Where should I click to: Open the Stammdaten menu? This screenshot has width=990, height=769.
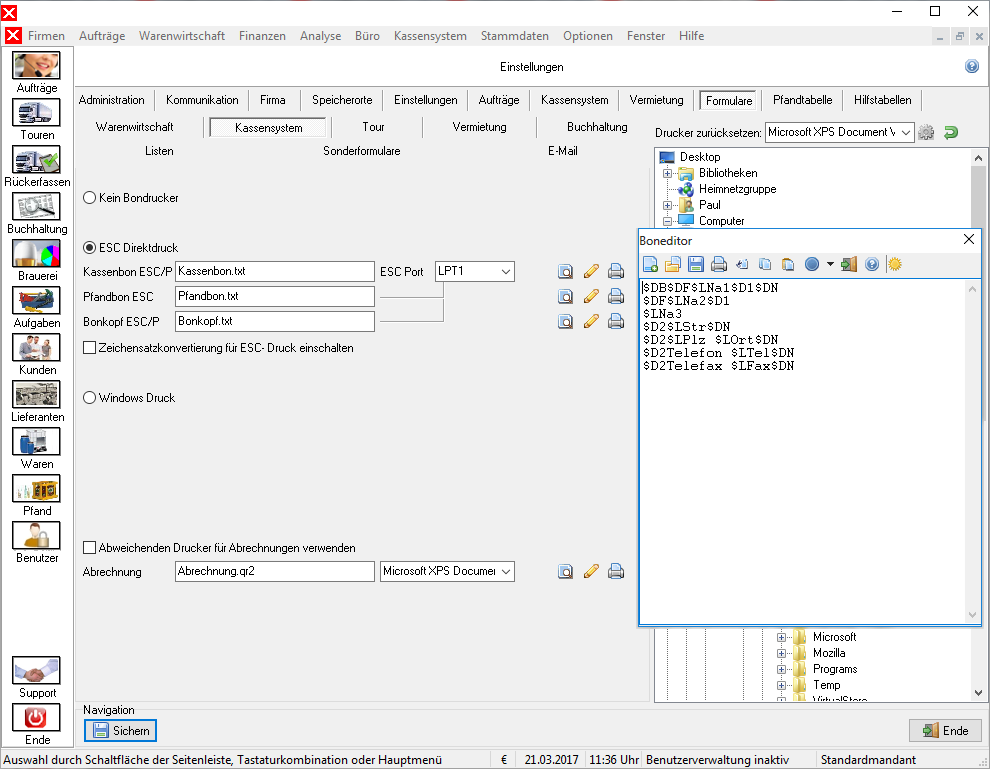tap(515, 36)
